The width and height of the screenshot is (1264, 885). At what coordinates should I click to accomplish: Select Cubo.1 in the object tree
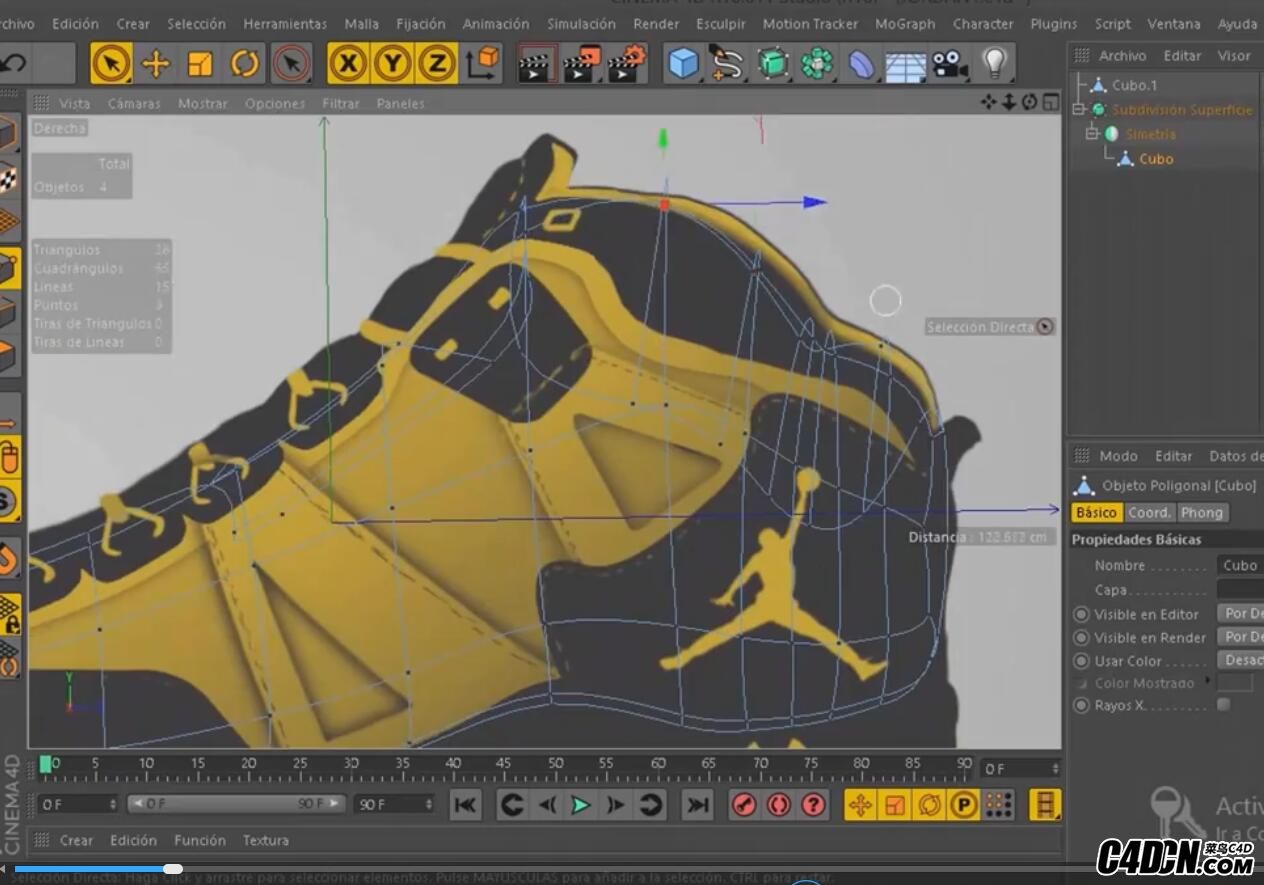point(1134,85)
